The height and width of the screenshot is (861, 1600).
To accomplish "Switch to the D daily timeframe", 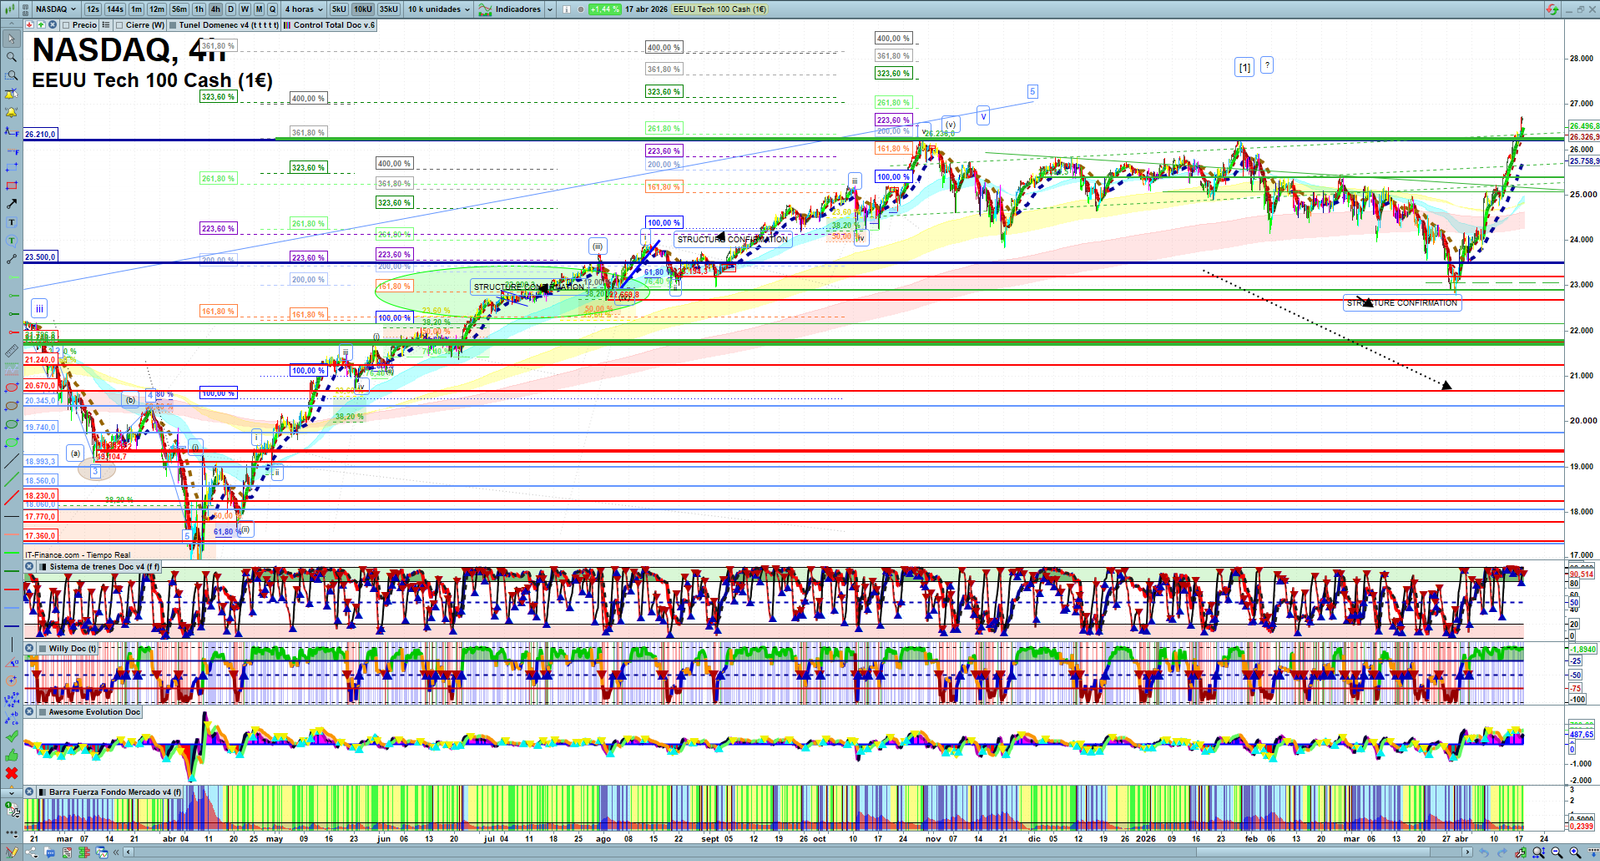I will (230, 9).
